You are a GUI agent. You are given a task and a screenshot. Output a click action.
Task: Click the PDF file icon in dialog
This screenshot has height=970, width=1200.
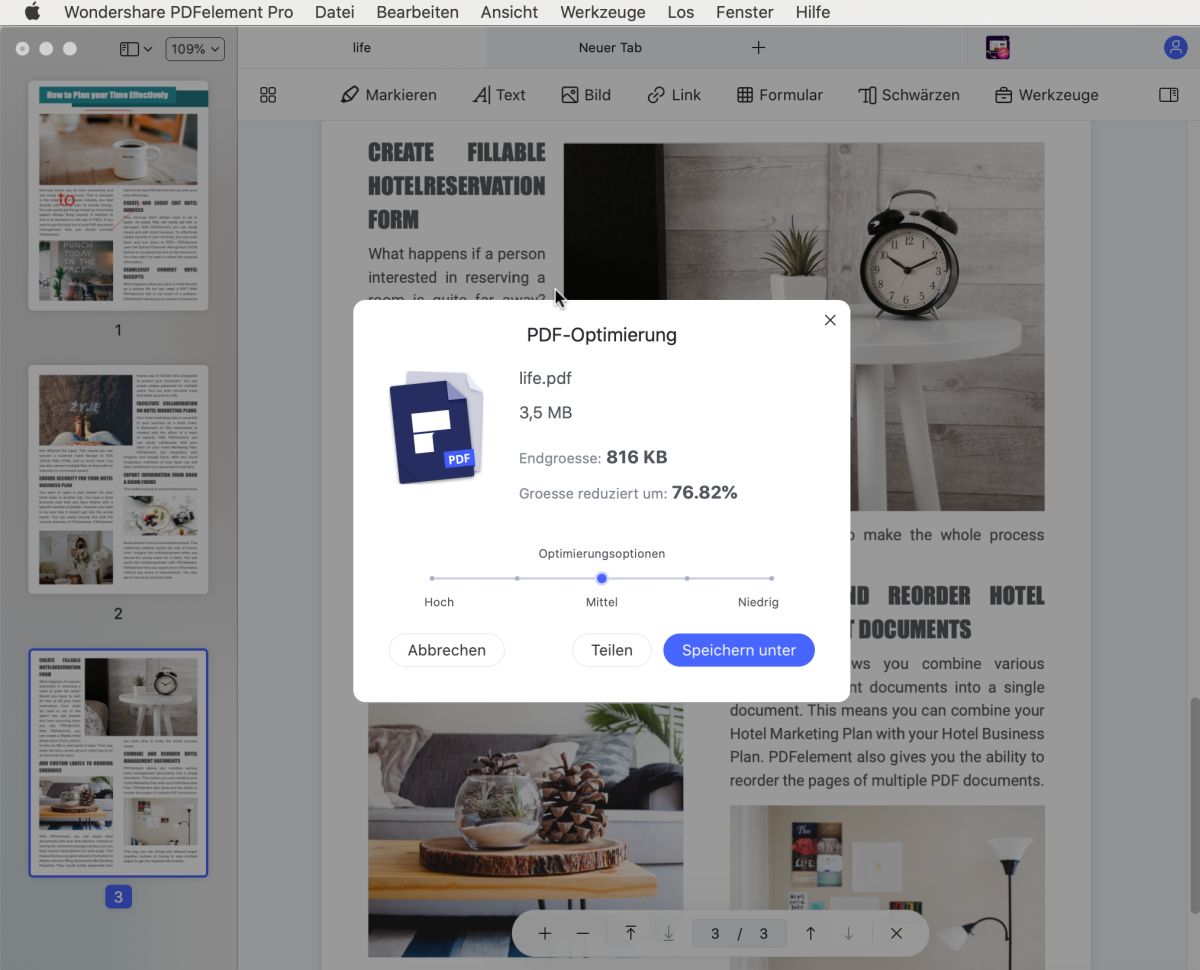point(436,427)
